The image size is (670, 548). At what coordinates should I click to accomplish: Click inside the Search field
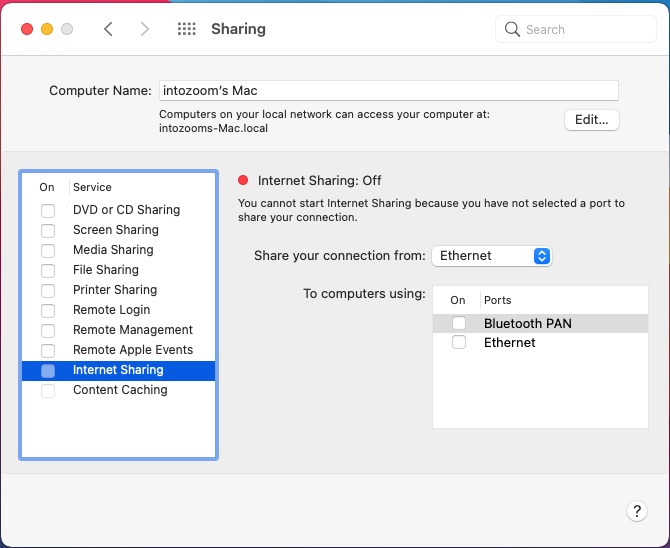pyautogui.click(x=576, y=29)
